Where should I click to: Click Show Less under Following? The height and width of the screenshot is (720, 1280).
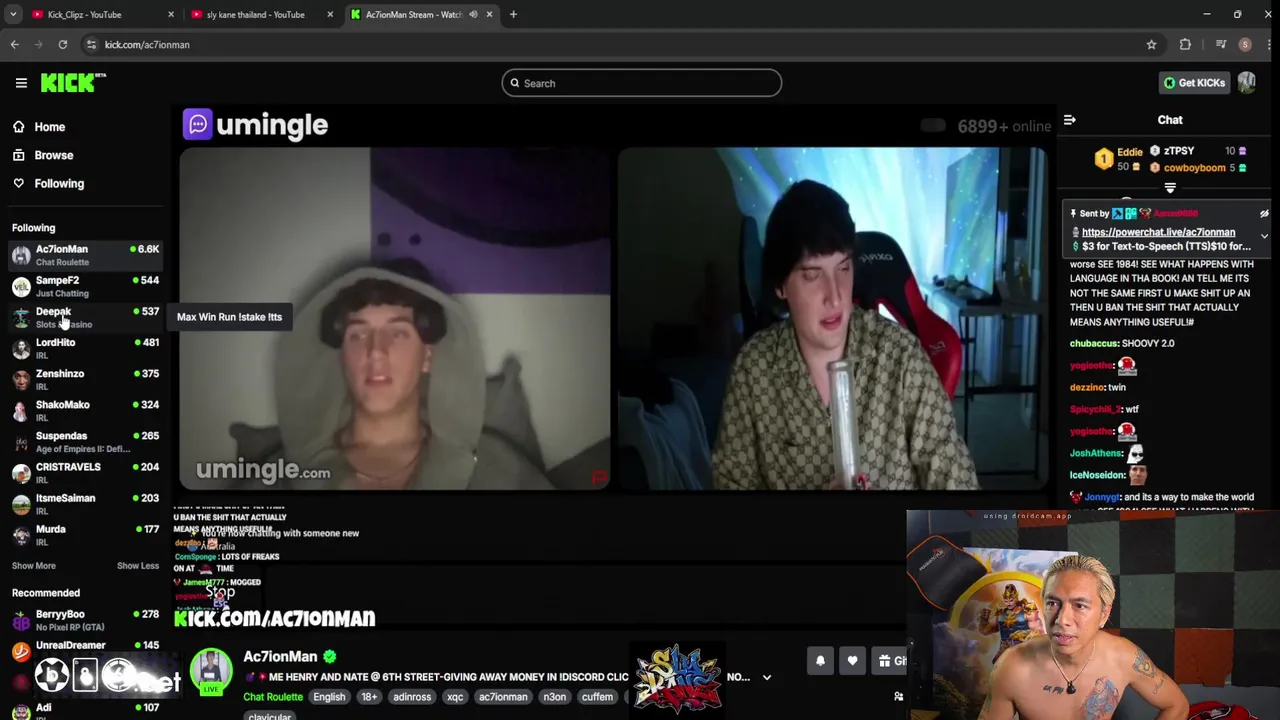point(138,566)
